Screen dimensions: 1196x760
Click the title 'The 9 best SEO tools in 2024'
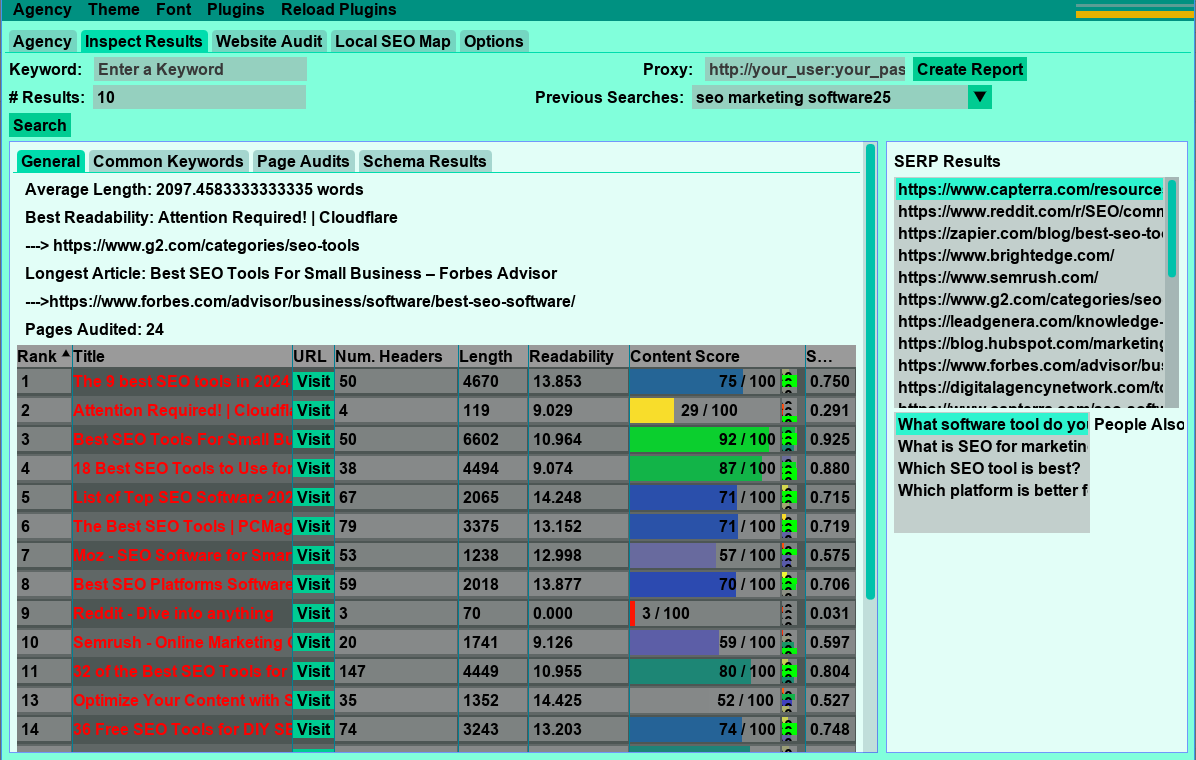(182, 382)
